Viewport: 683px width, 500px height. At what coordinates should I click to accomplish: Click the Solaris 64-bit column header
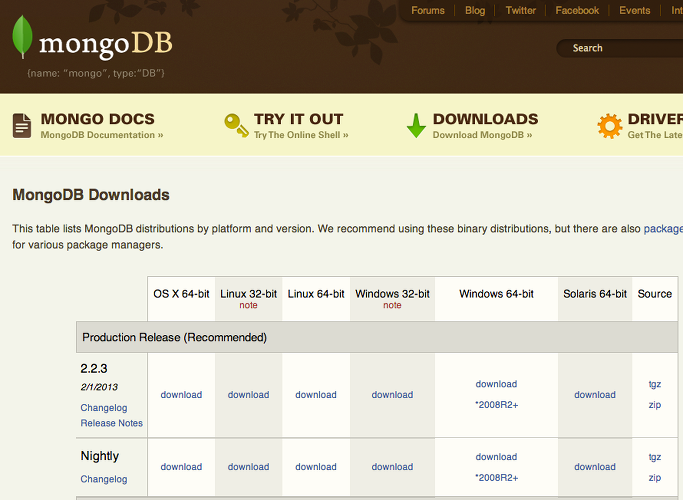coord(595,294)
